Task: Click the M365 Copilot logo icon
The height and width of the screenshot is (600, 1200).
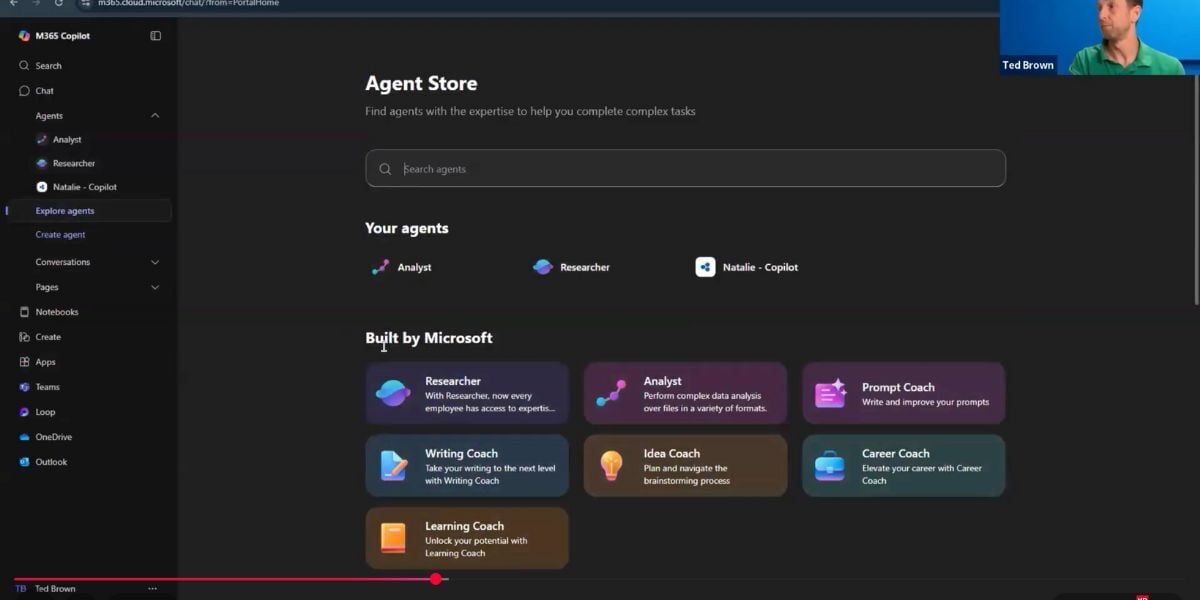Action: coord(24,36)
